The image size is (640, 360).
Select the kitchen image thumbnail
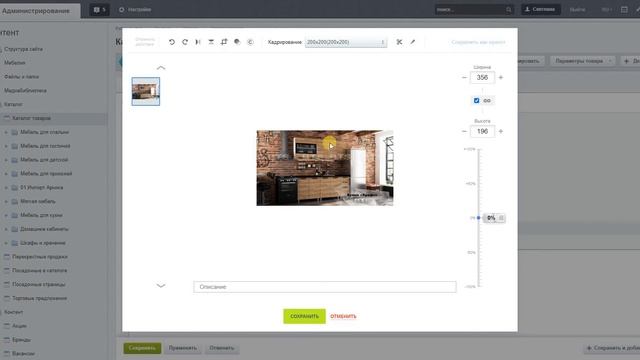point(146,91)
